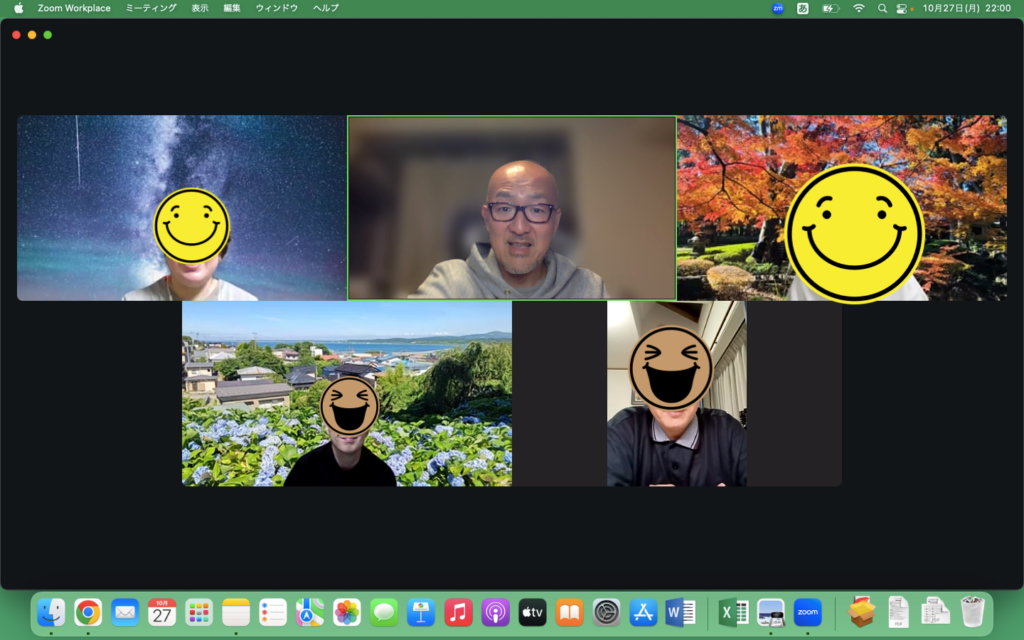
Task: Open the App Store from the Dock
Action: pyautogui.click(x=643, y=612)
